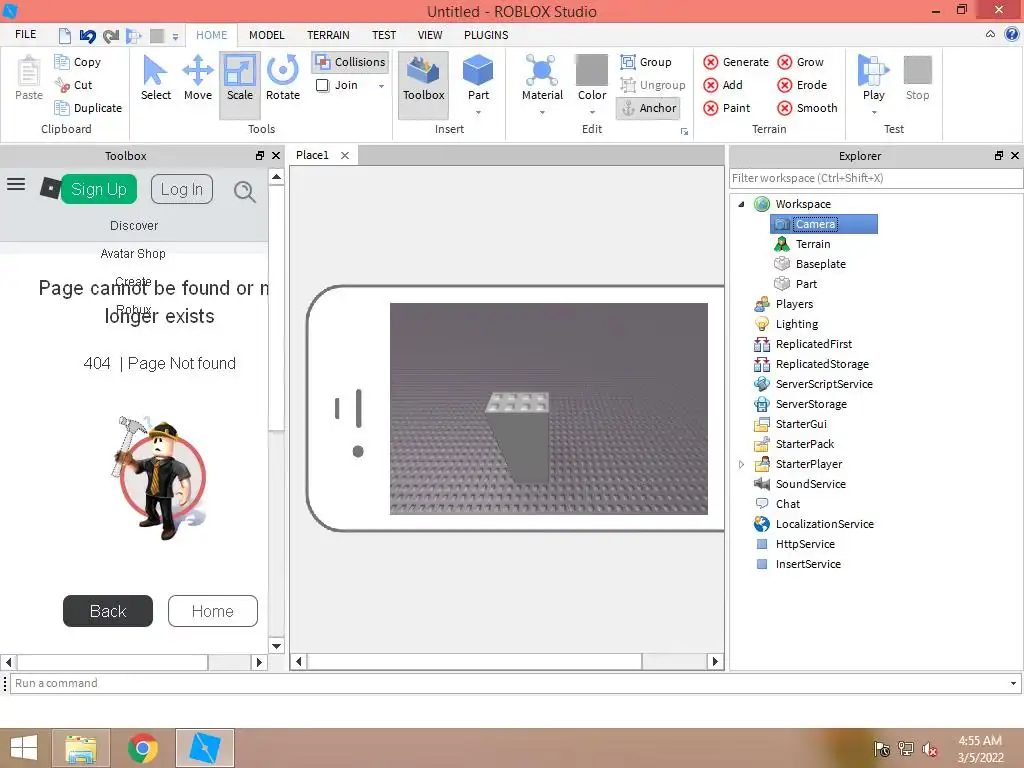Switch to the VIEW ribbon tab
This screenshot has width=1024, height=768.
click(430, 35)
